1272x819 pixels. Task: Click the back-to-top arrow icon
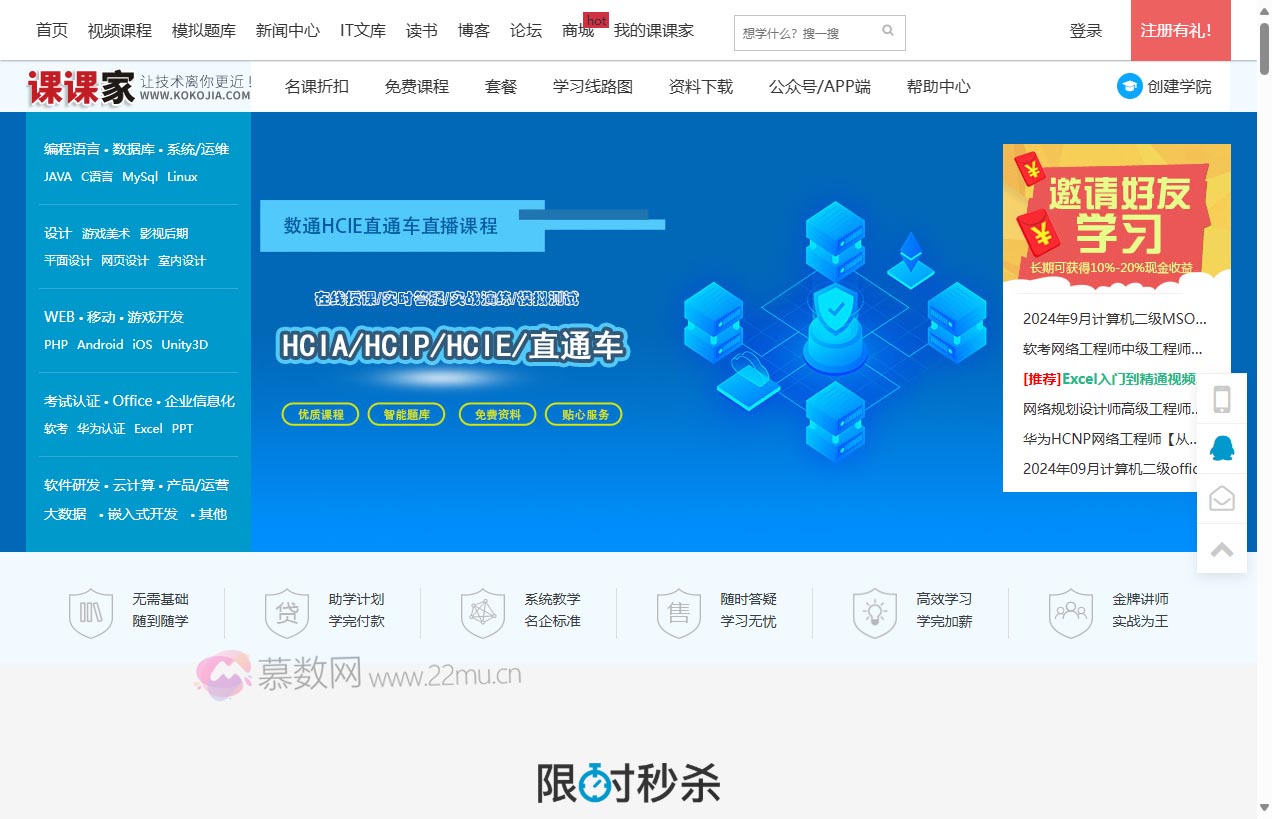coord(1221,548)
